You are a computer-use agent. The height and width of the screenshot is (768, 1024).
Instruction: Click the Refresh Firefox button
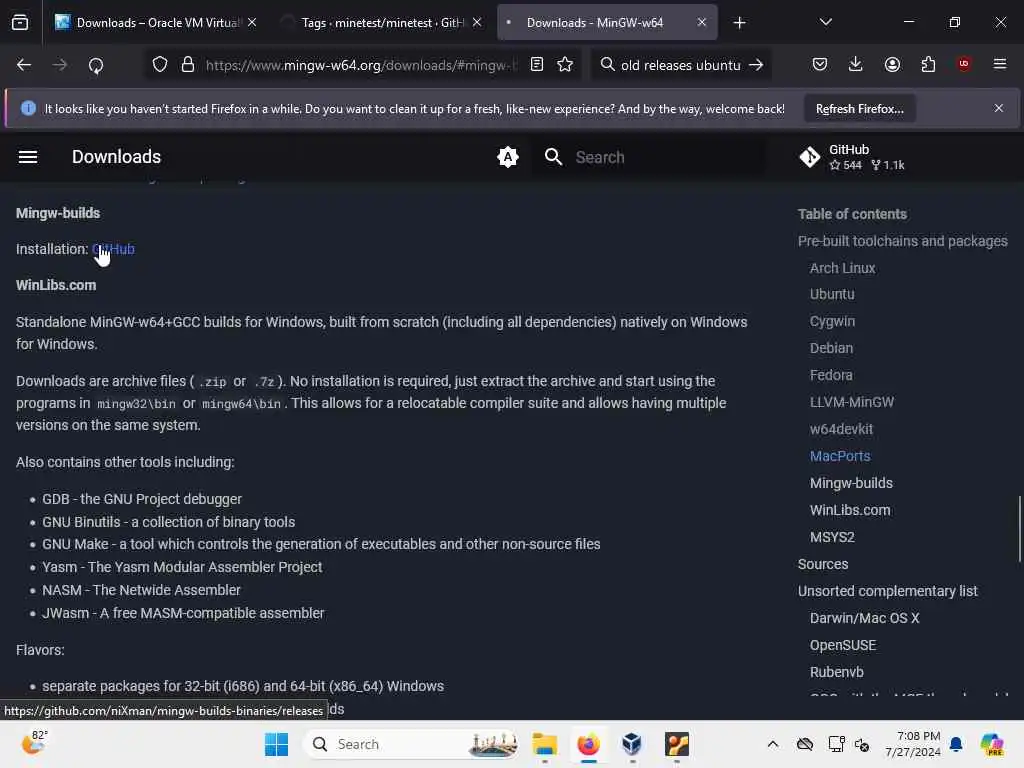[x=859, y=109]
